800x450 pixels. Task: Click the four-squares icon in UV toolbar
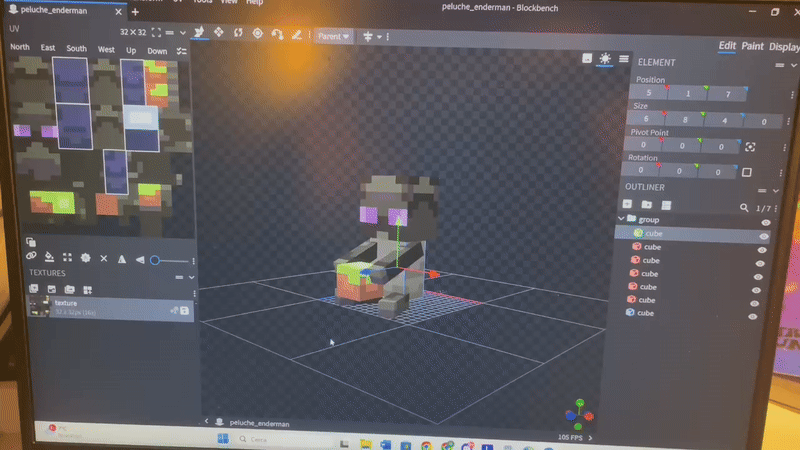click(67, 258)
